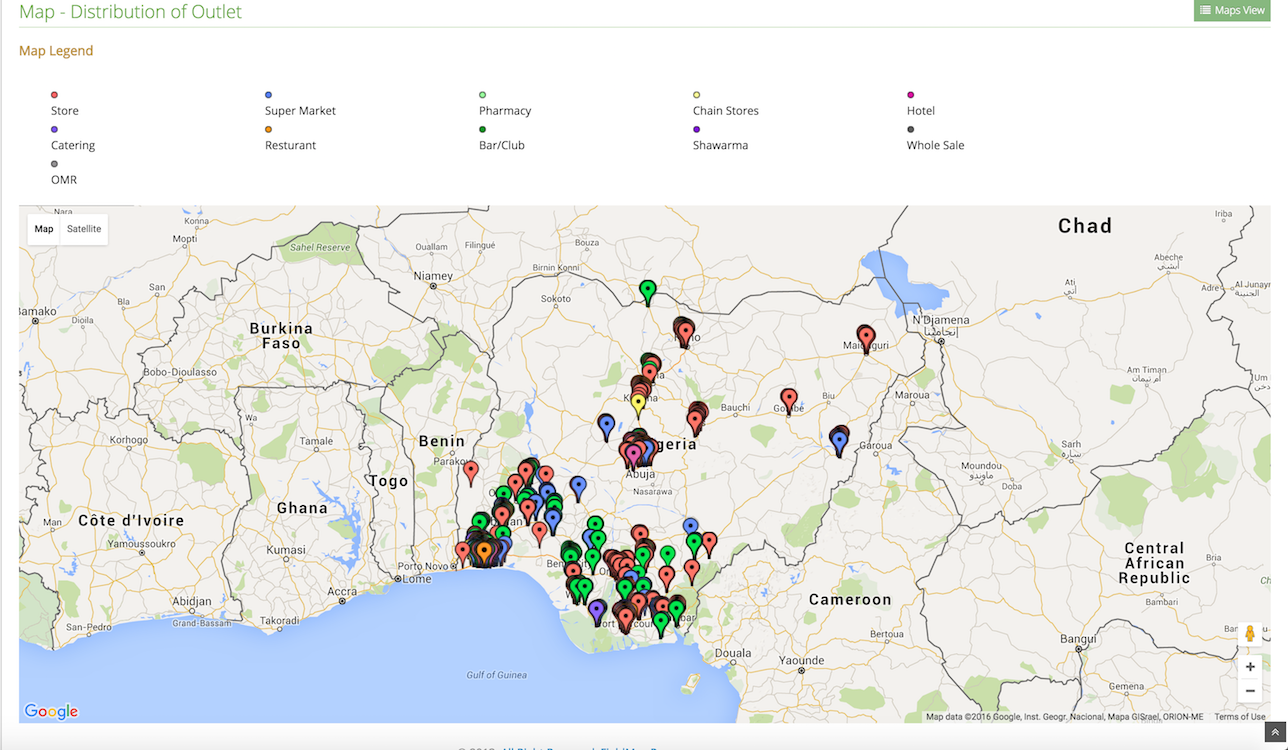
Task: Click the blue marker near Garoua
Action: pos(840,441)
